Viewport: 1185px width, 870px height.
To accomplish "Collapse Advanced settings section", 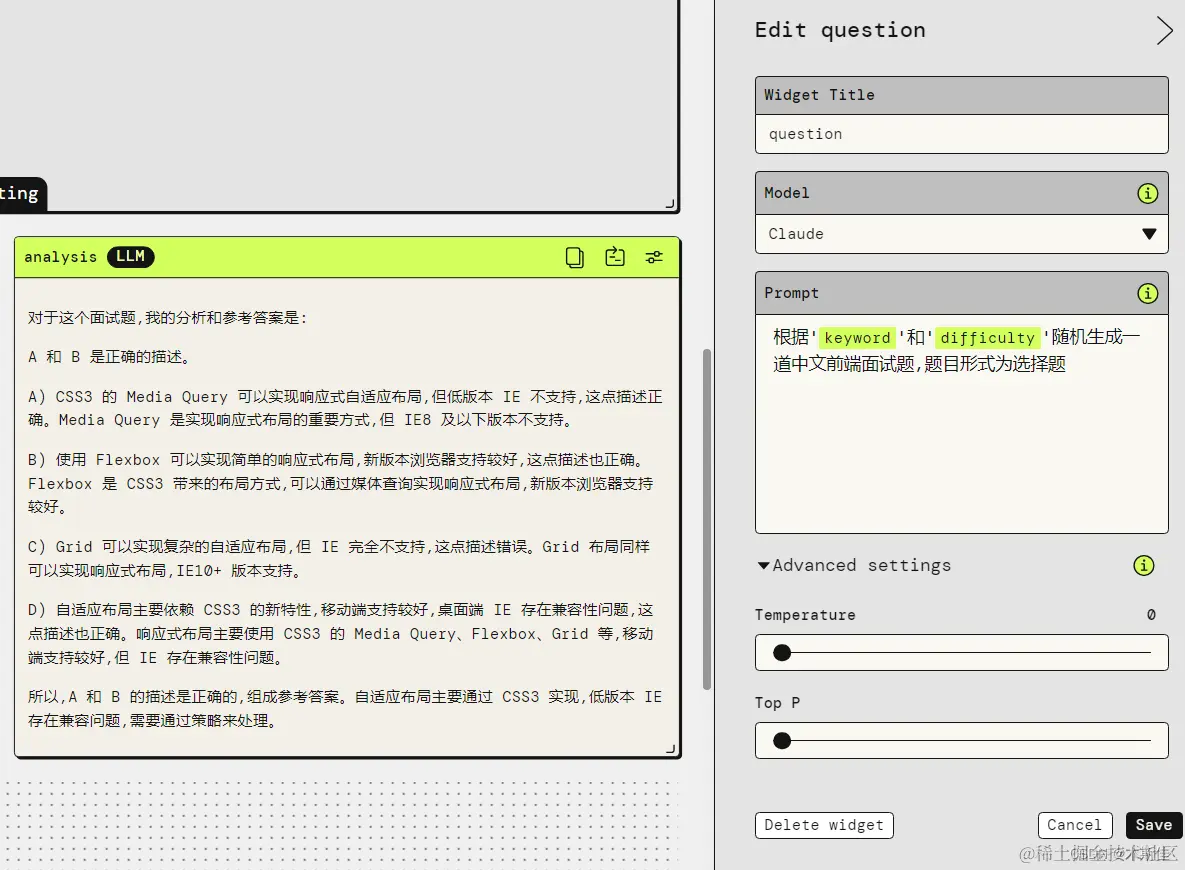I will 854,565.
